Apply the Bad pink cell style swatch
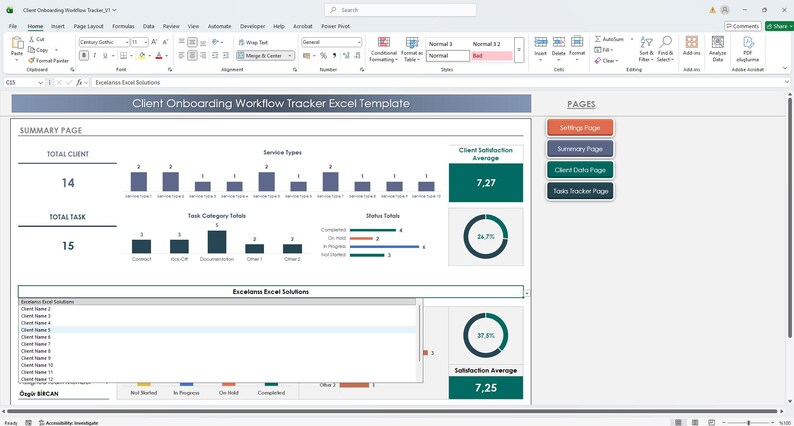 (491, 56)
